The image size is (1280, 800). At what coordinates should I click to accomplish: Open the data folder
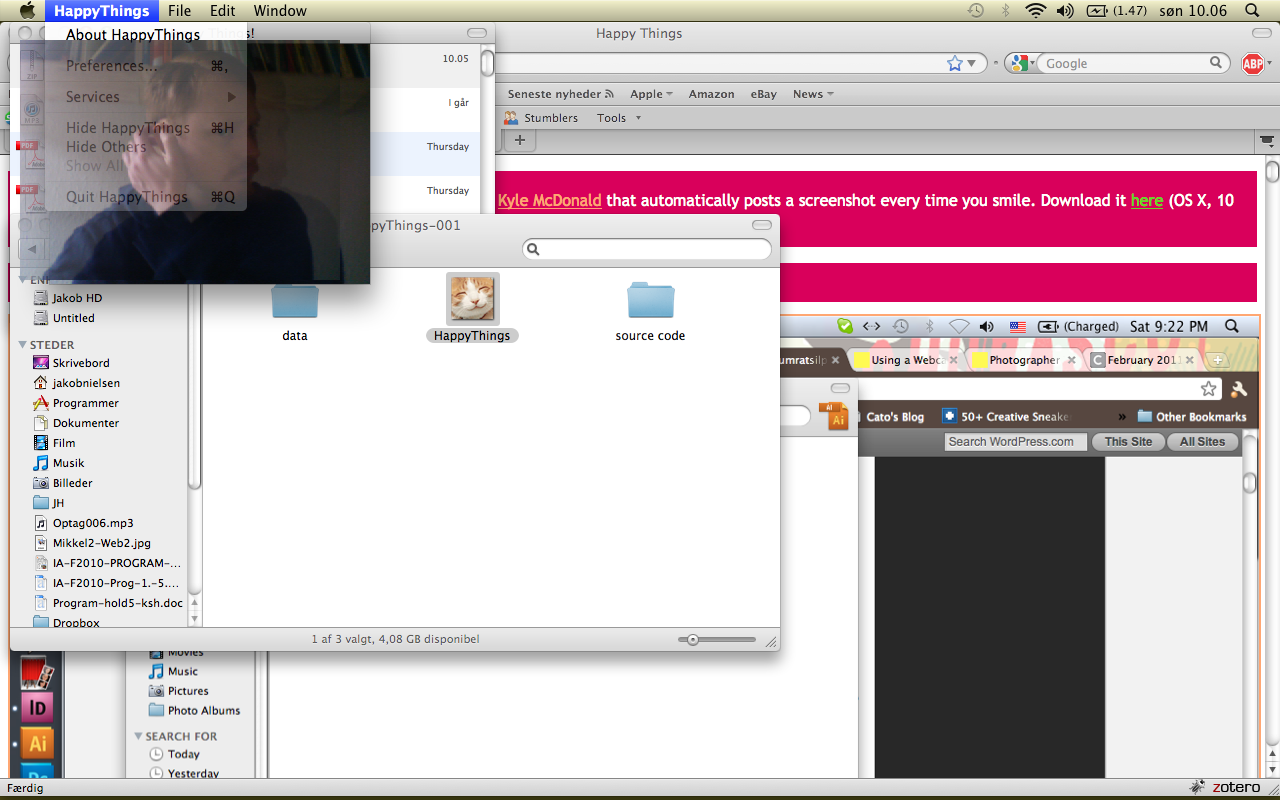click(294, 300)
